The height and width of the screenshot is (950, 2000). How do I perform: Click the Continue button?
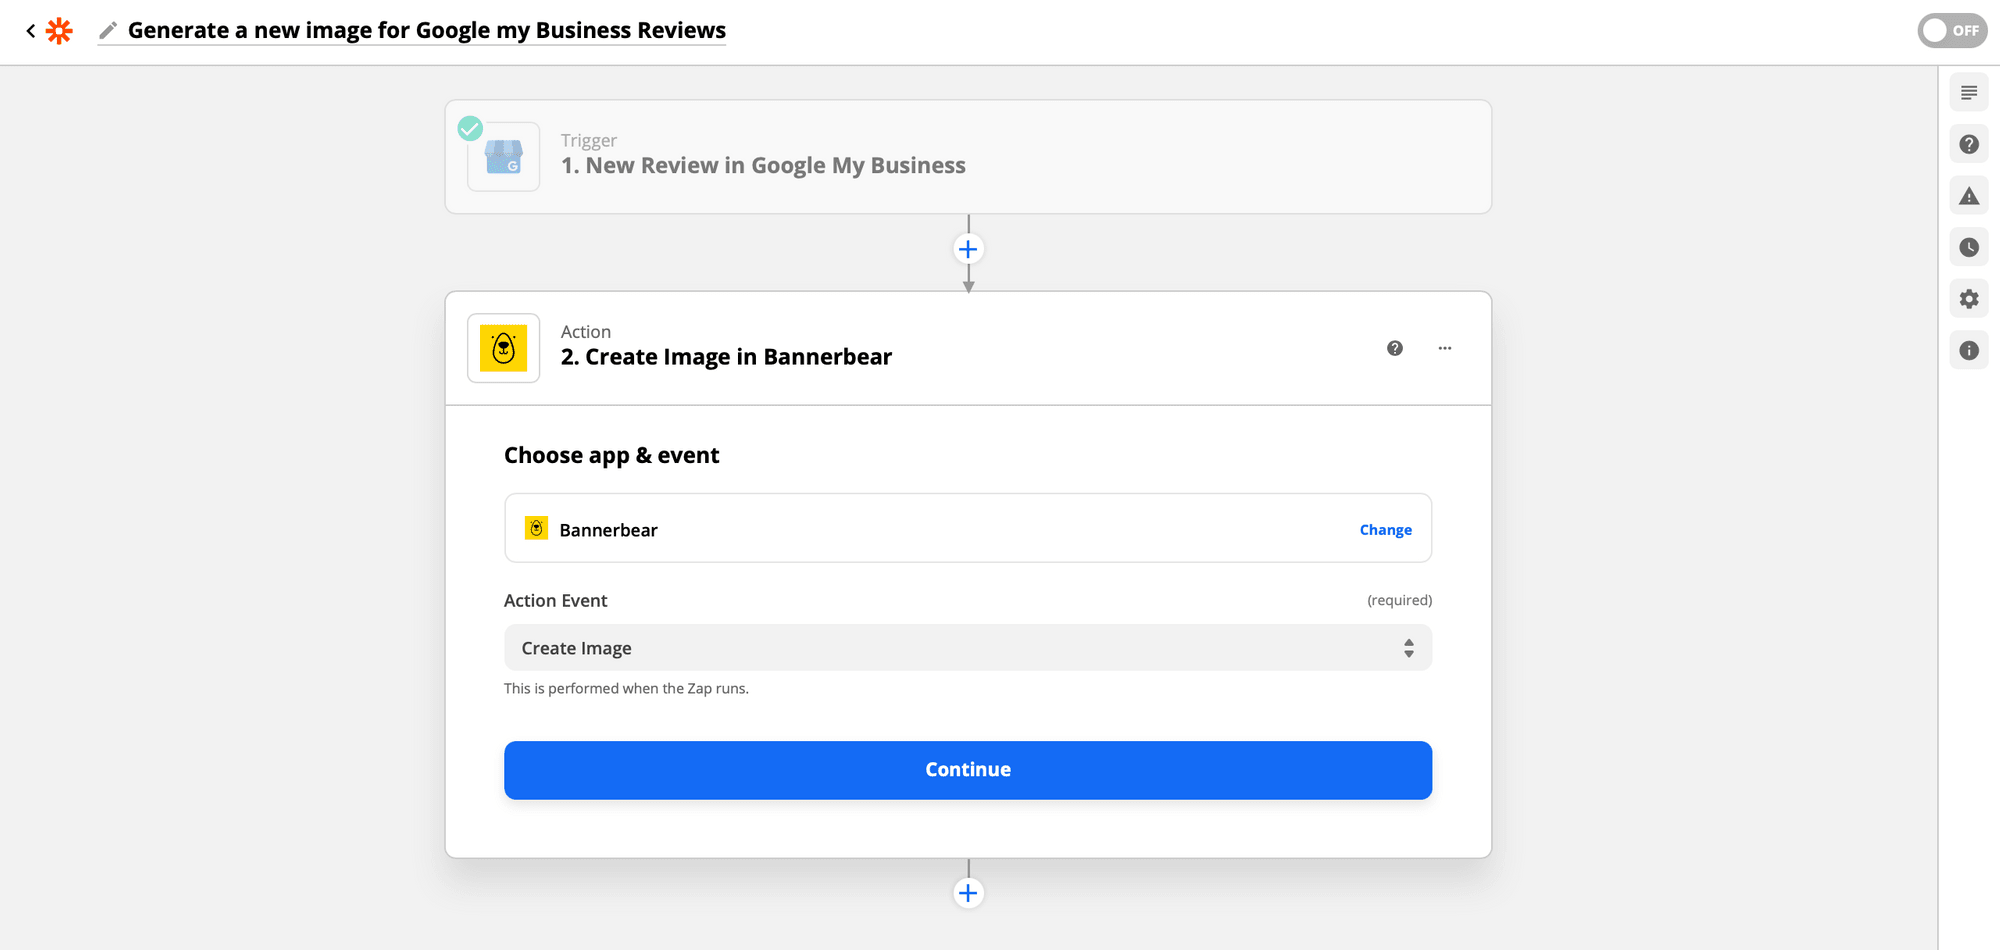click(x=968, y=770)
